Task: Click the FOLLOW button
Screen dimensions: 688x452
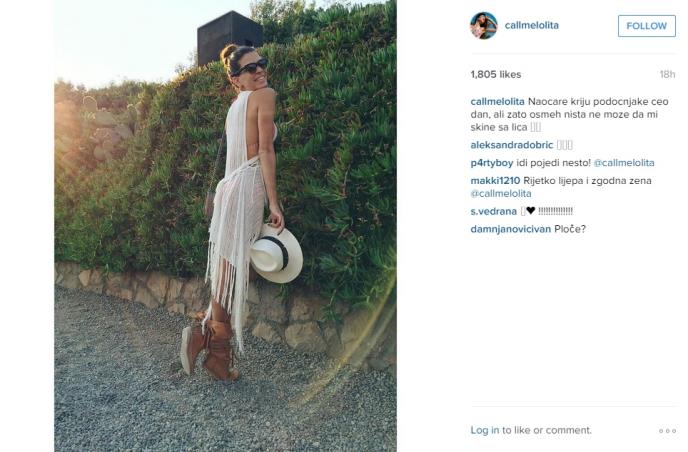Action: 646,26
